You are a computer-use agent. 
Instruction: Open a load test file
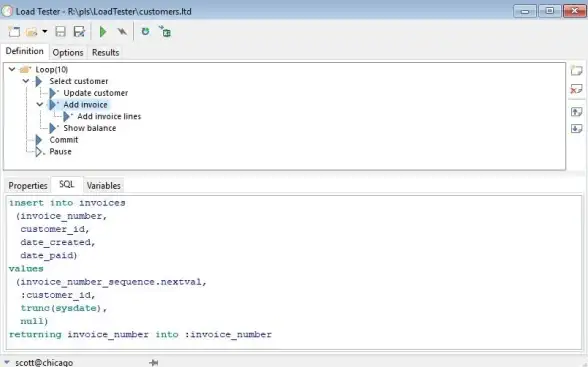(32, 32)
